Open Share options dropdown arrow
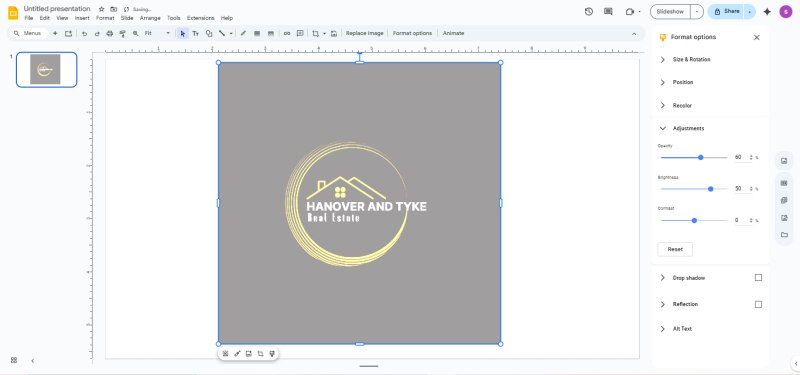 coord(749,11)
